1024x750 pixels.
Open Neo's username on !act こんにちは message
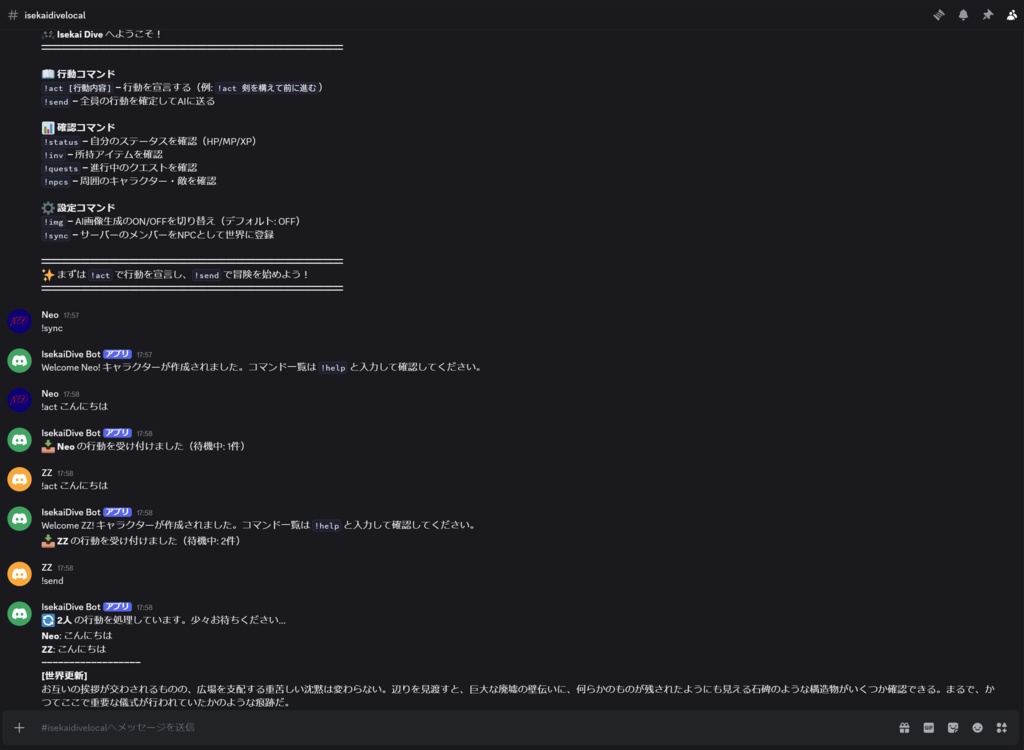50,394
